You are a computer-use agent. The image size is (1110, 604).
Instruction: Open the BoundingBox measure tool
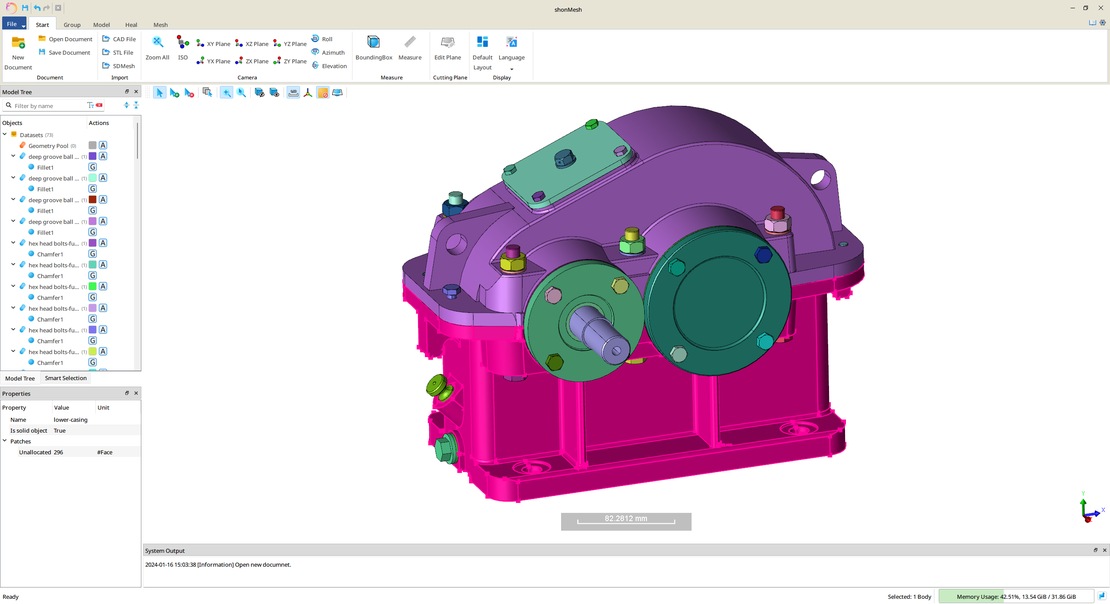pos(373,43)
